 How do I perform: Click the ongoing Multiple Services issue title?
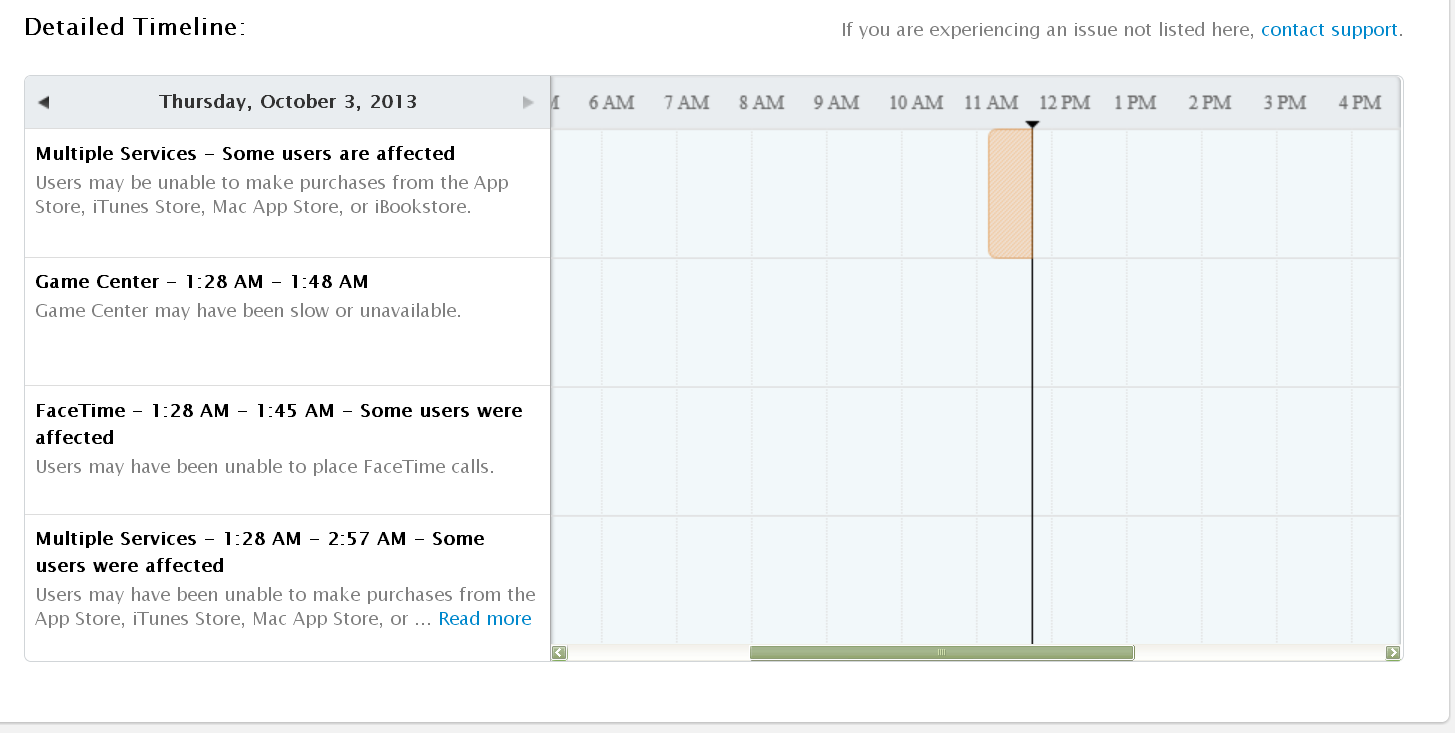[245, 154]
